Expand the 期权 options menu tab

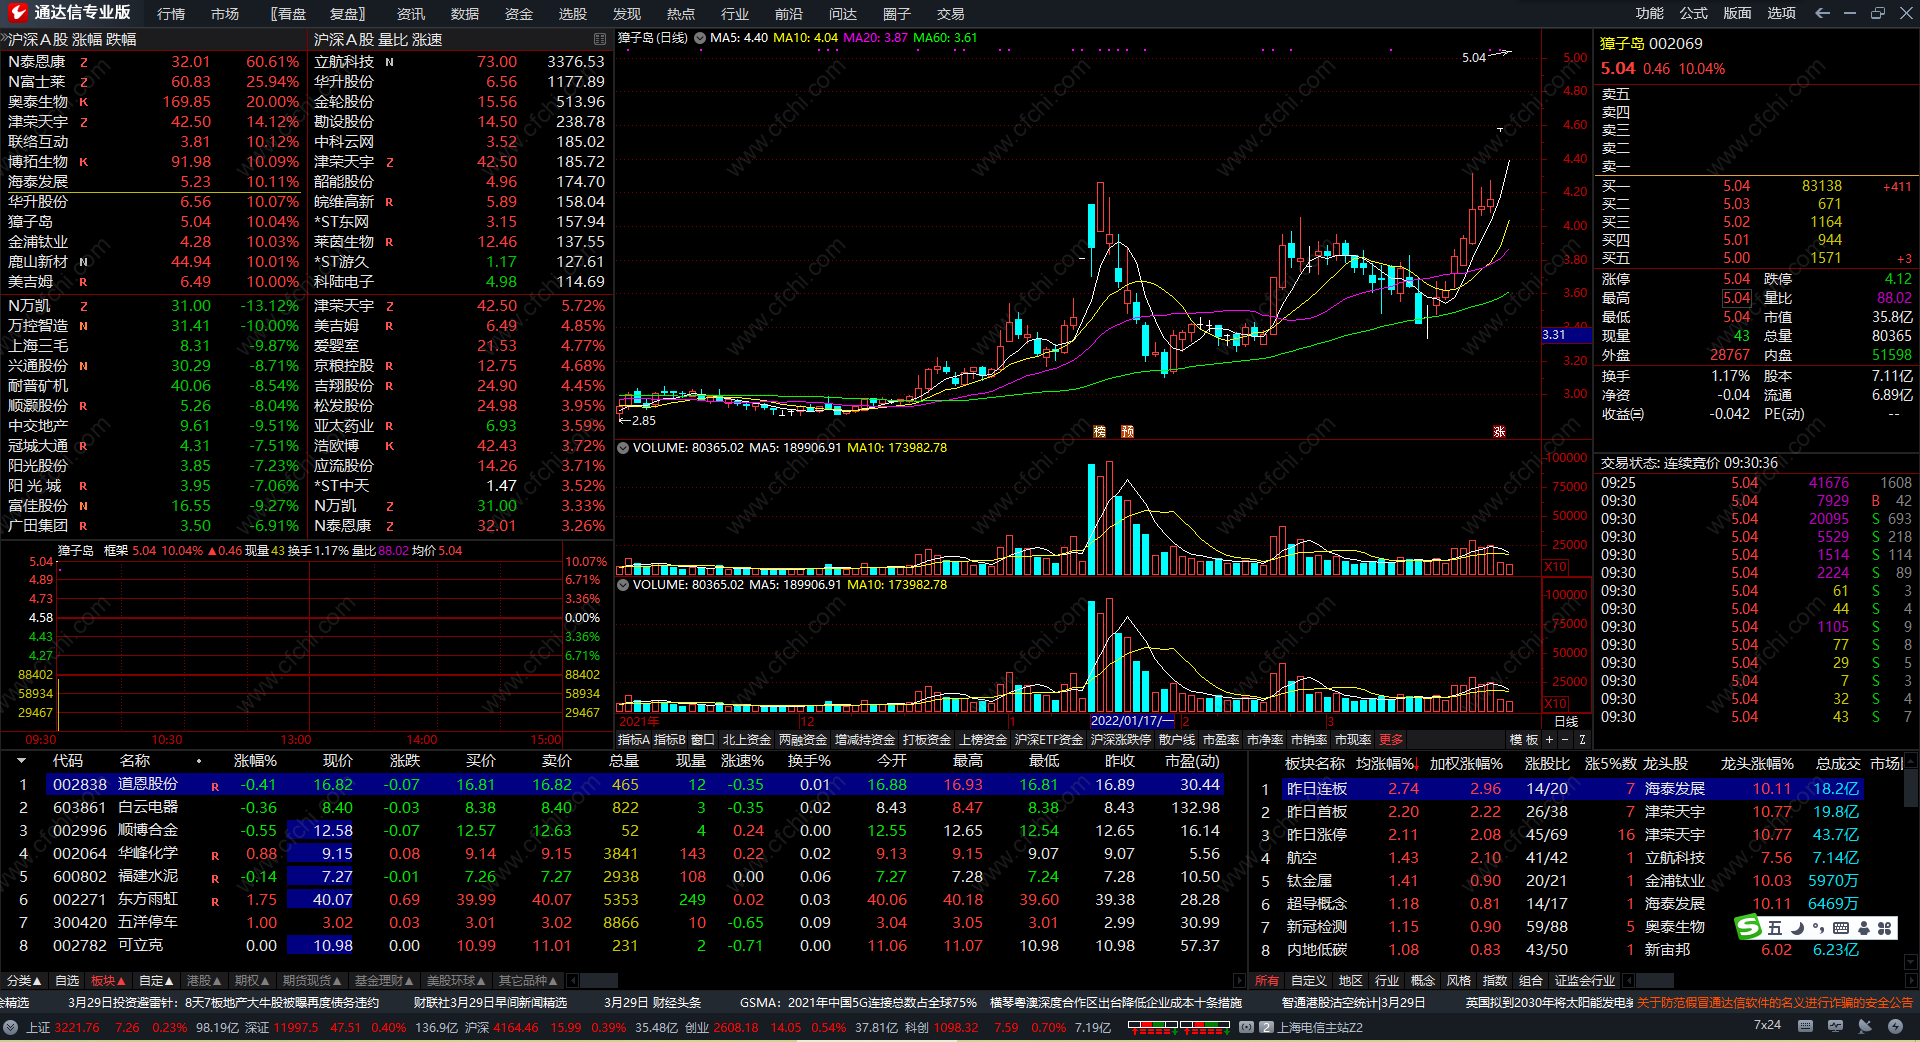point(253,981)
